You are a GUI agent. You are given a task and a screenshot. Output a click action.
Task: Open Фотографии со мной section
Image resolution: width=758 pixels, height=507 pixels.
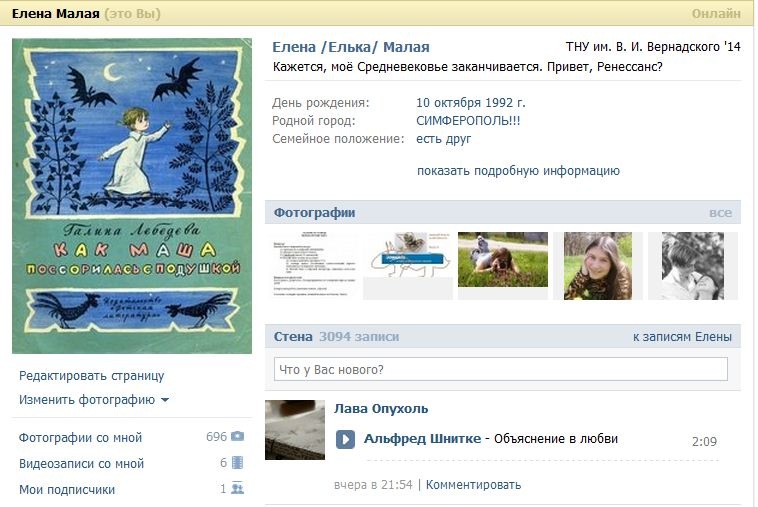[80, 437]
